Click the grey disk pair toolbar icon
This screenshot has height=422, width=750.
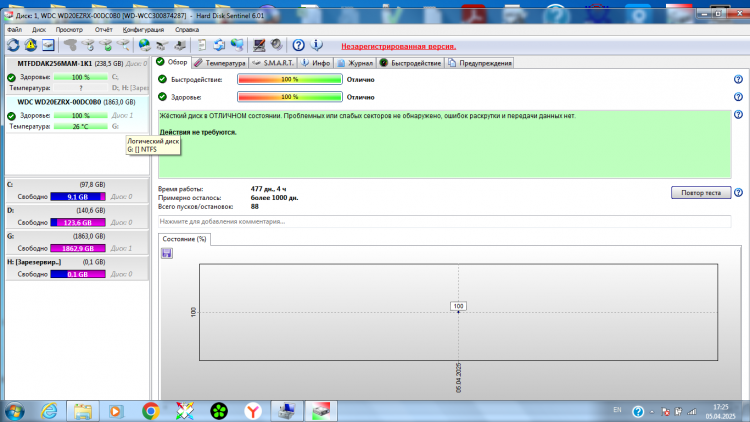[162, 45]
